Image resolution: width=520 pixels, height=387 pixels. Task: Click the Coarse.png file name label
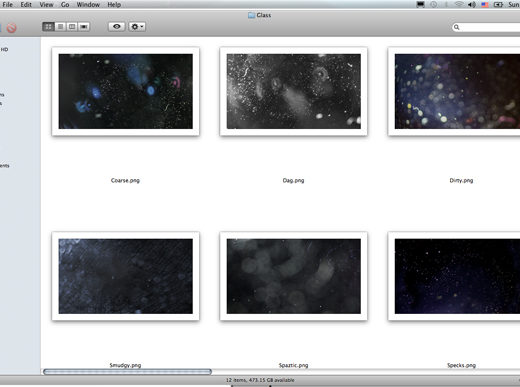click(125, 180)
